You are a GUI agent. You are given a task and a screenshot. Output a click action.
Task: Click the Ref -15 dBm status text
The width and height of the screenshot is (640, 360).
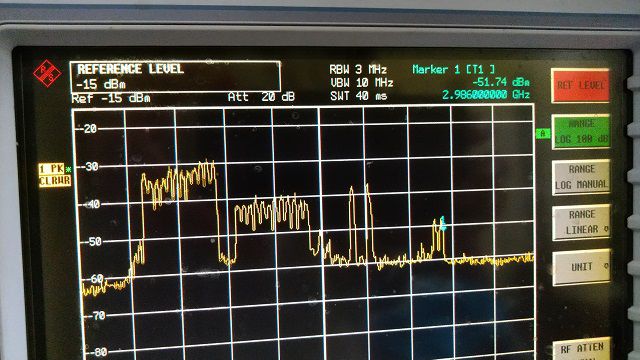coord(111,98)
